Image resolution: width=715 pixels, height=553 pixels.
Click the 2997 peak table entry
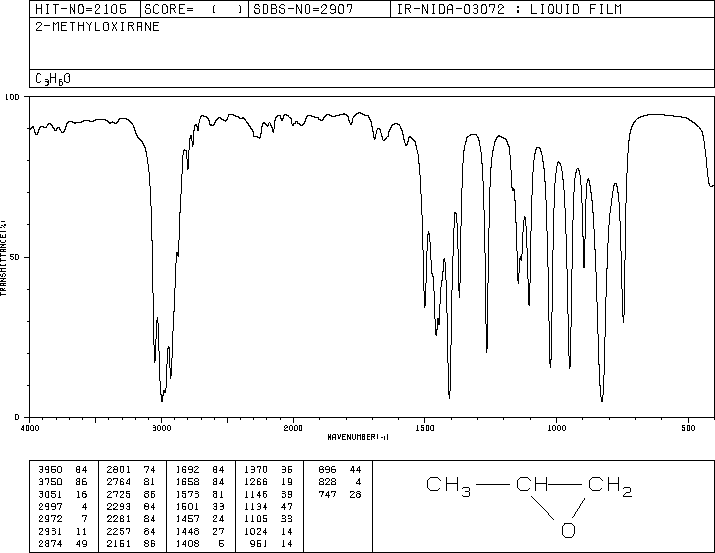pos(62,506)
